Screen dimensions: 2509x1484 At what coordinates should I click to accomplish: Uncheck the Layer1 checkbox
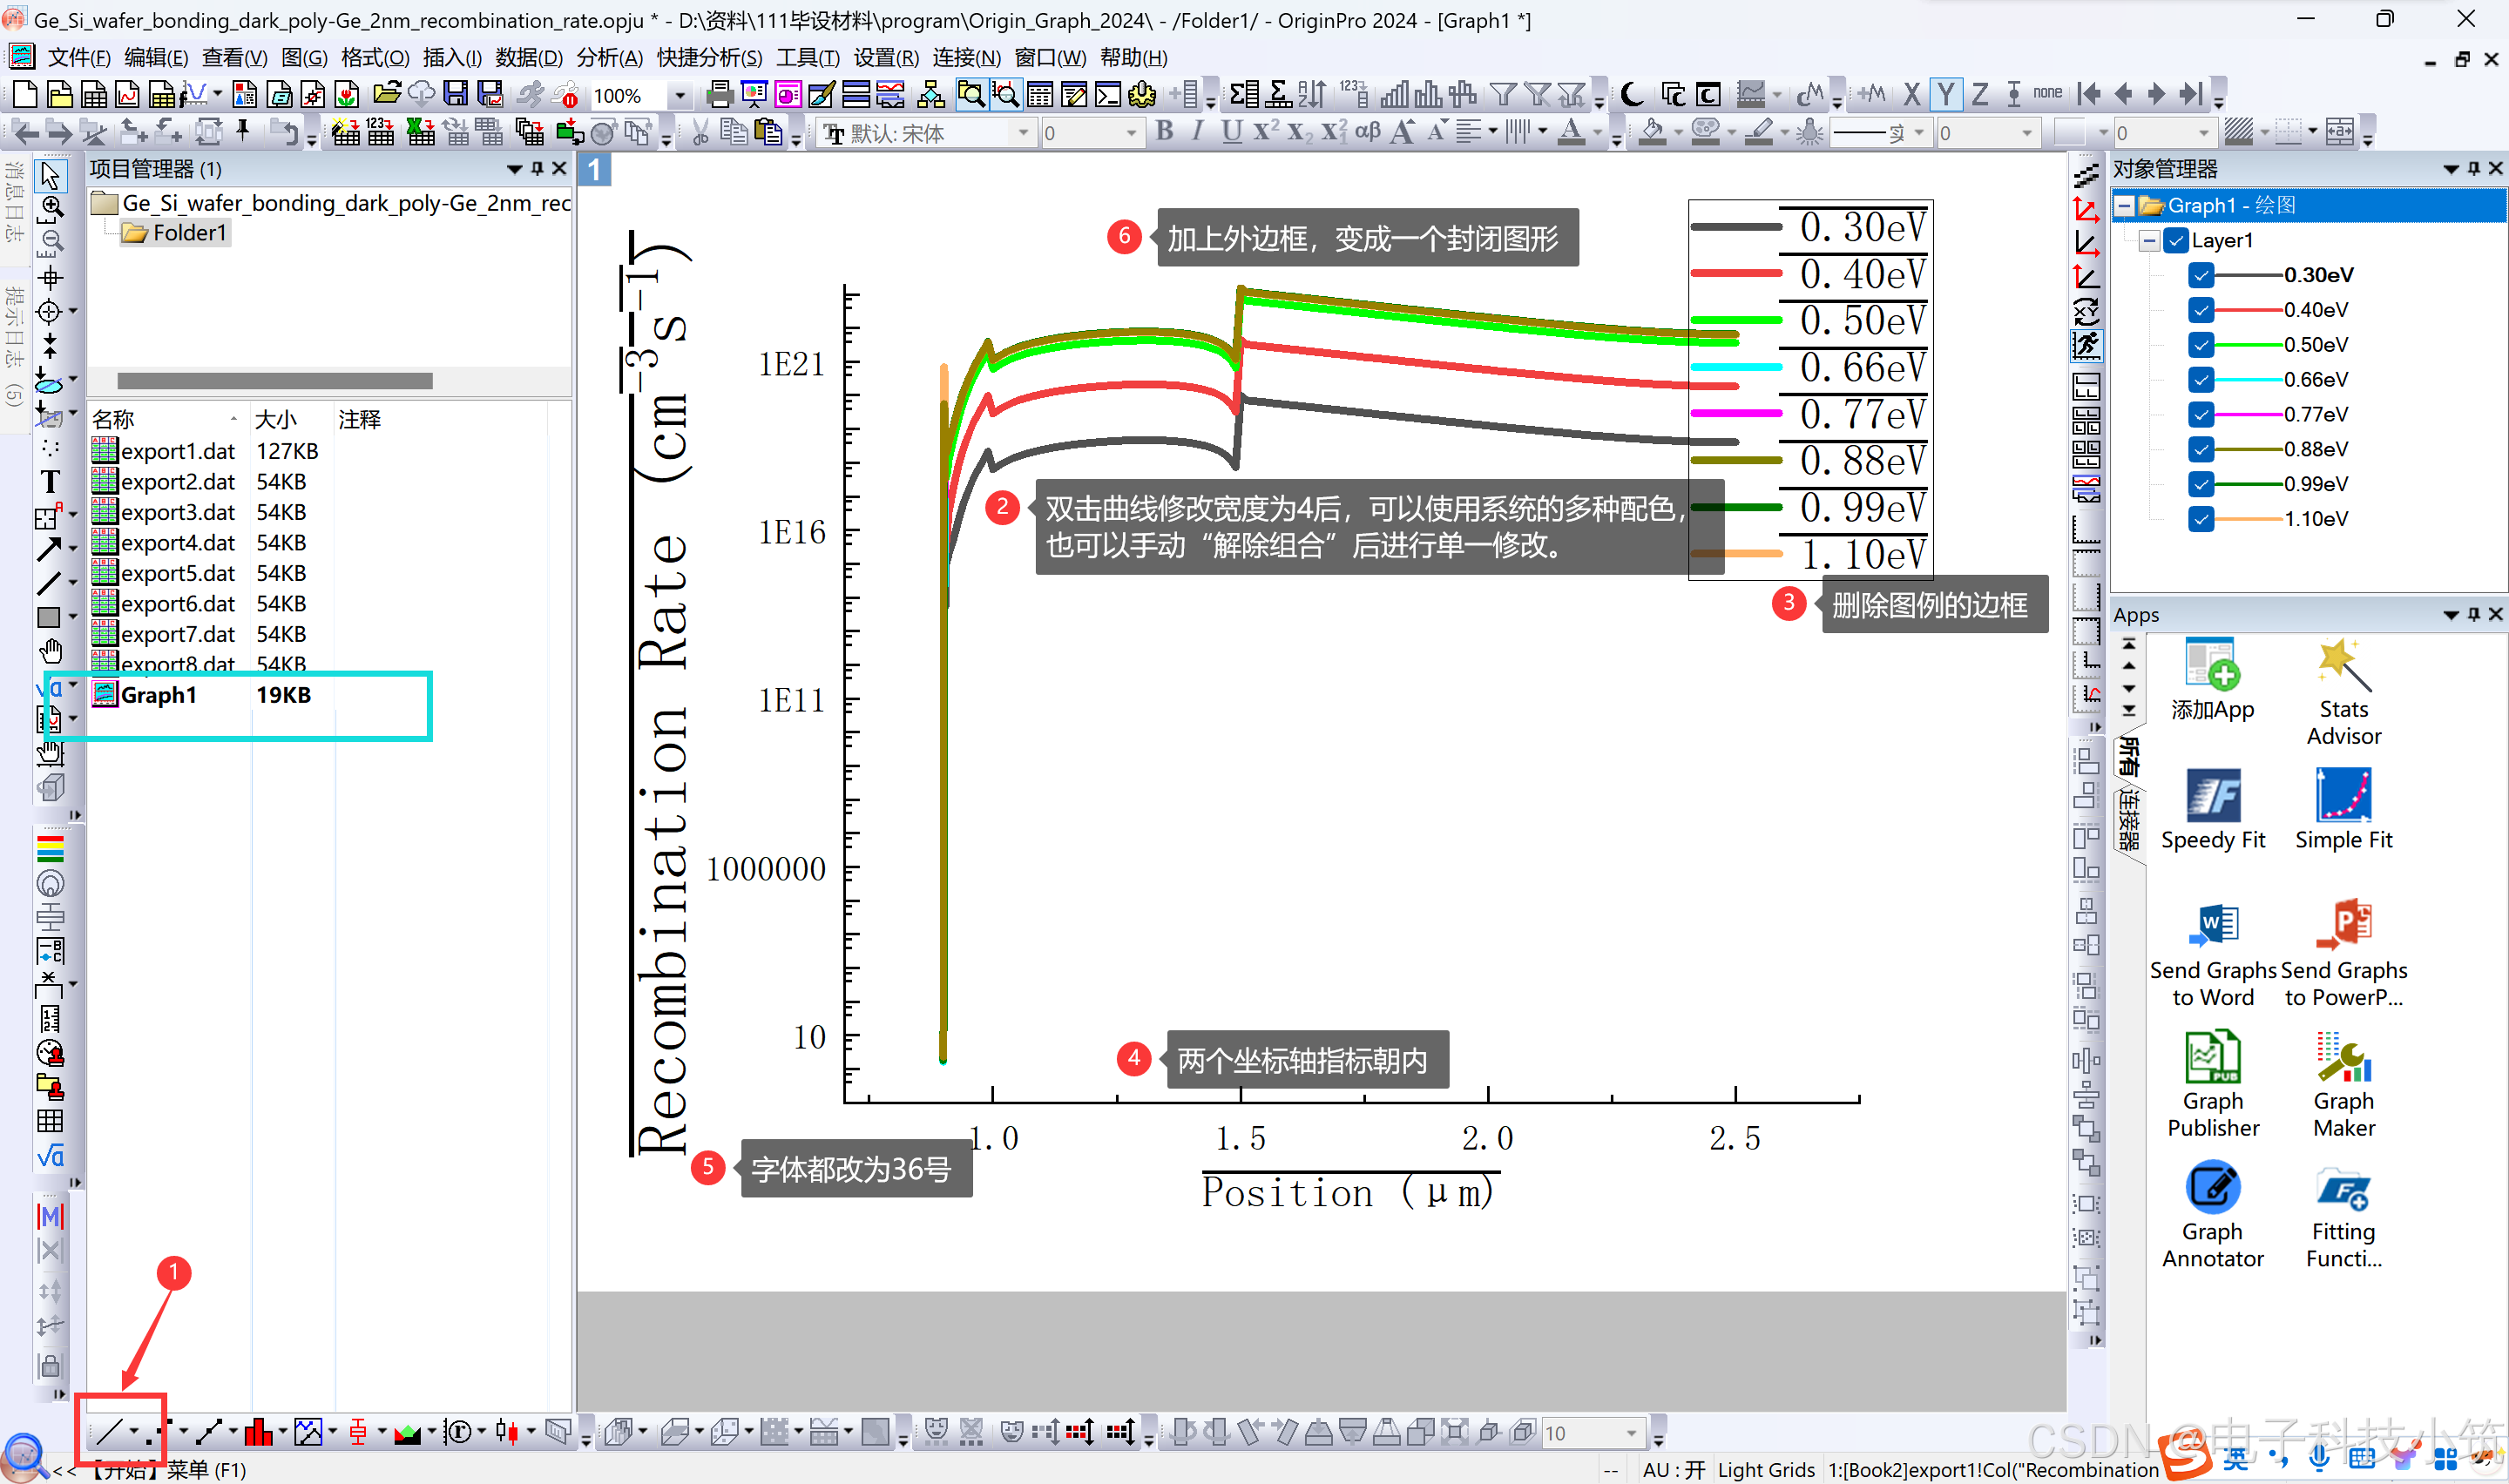pyautogui.click(x=2175, y=241)
